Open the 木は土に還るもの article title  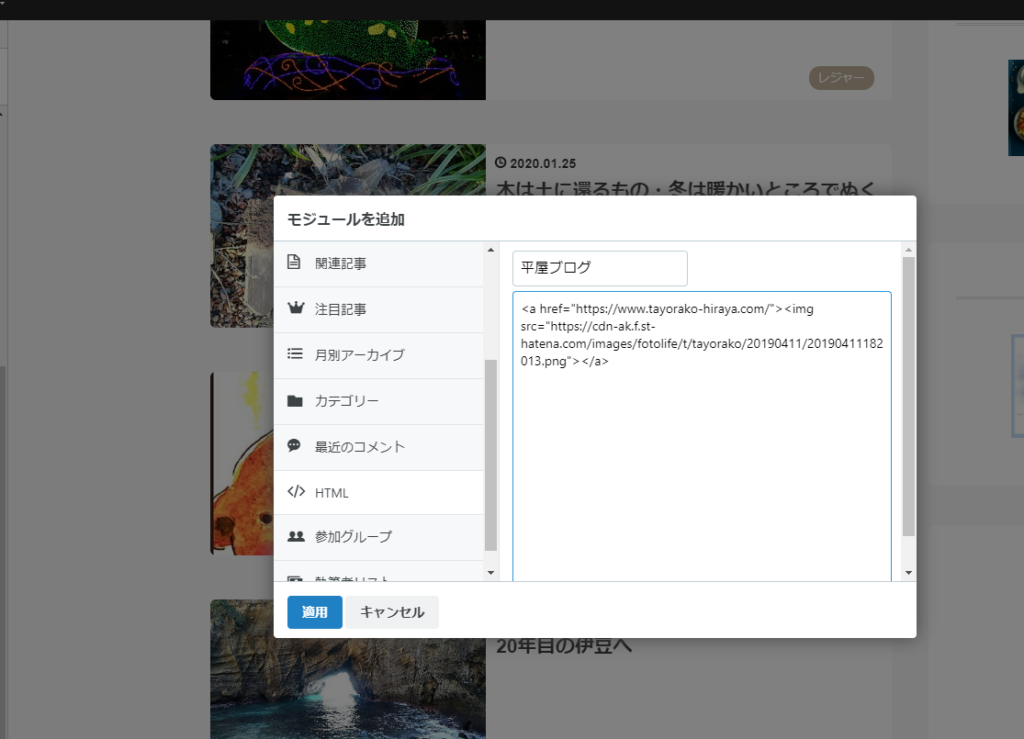(685, 189)
